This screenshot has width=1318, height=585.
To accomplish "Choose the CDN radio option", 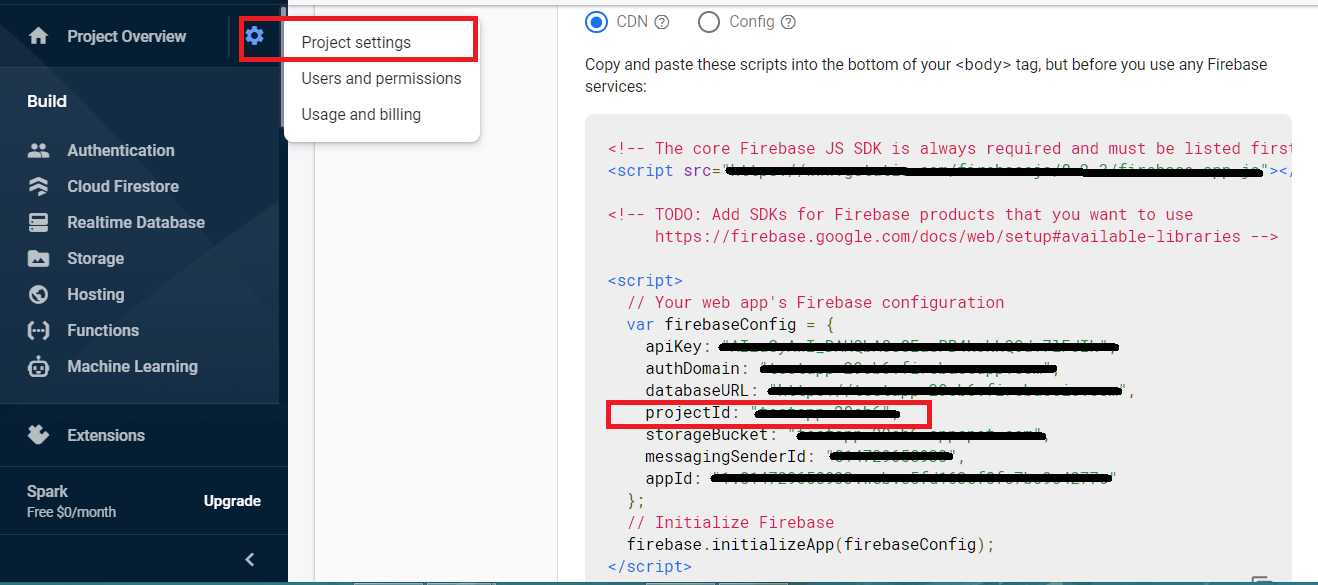I will tap(596, 22).
